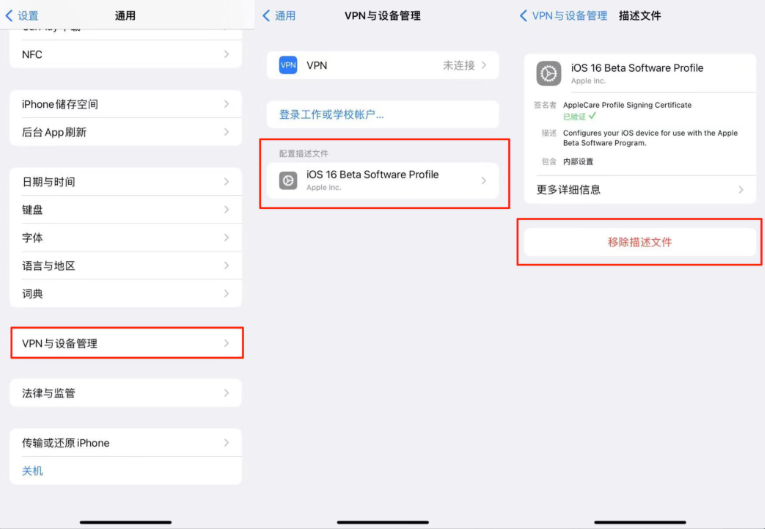Click the back arrow icon beside 设置
This screenshot has height=529, width=765.
(9, 16)
